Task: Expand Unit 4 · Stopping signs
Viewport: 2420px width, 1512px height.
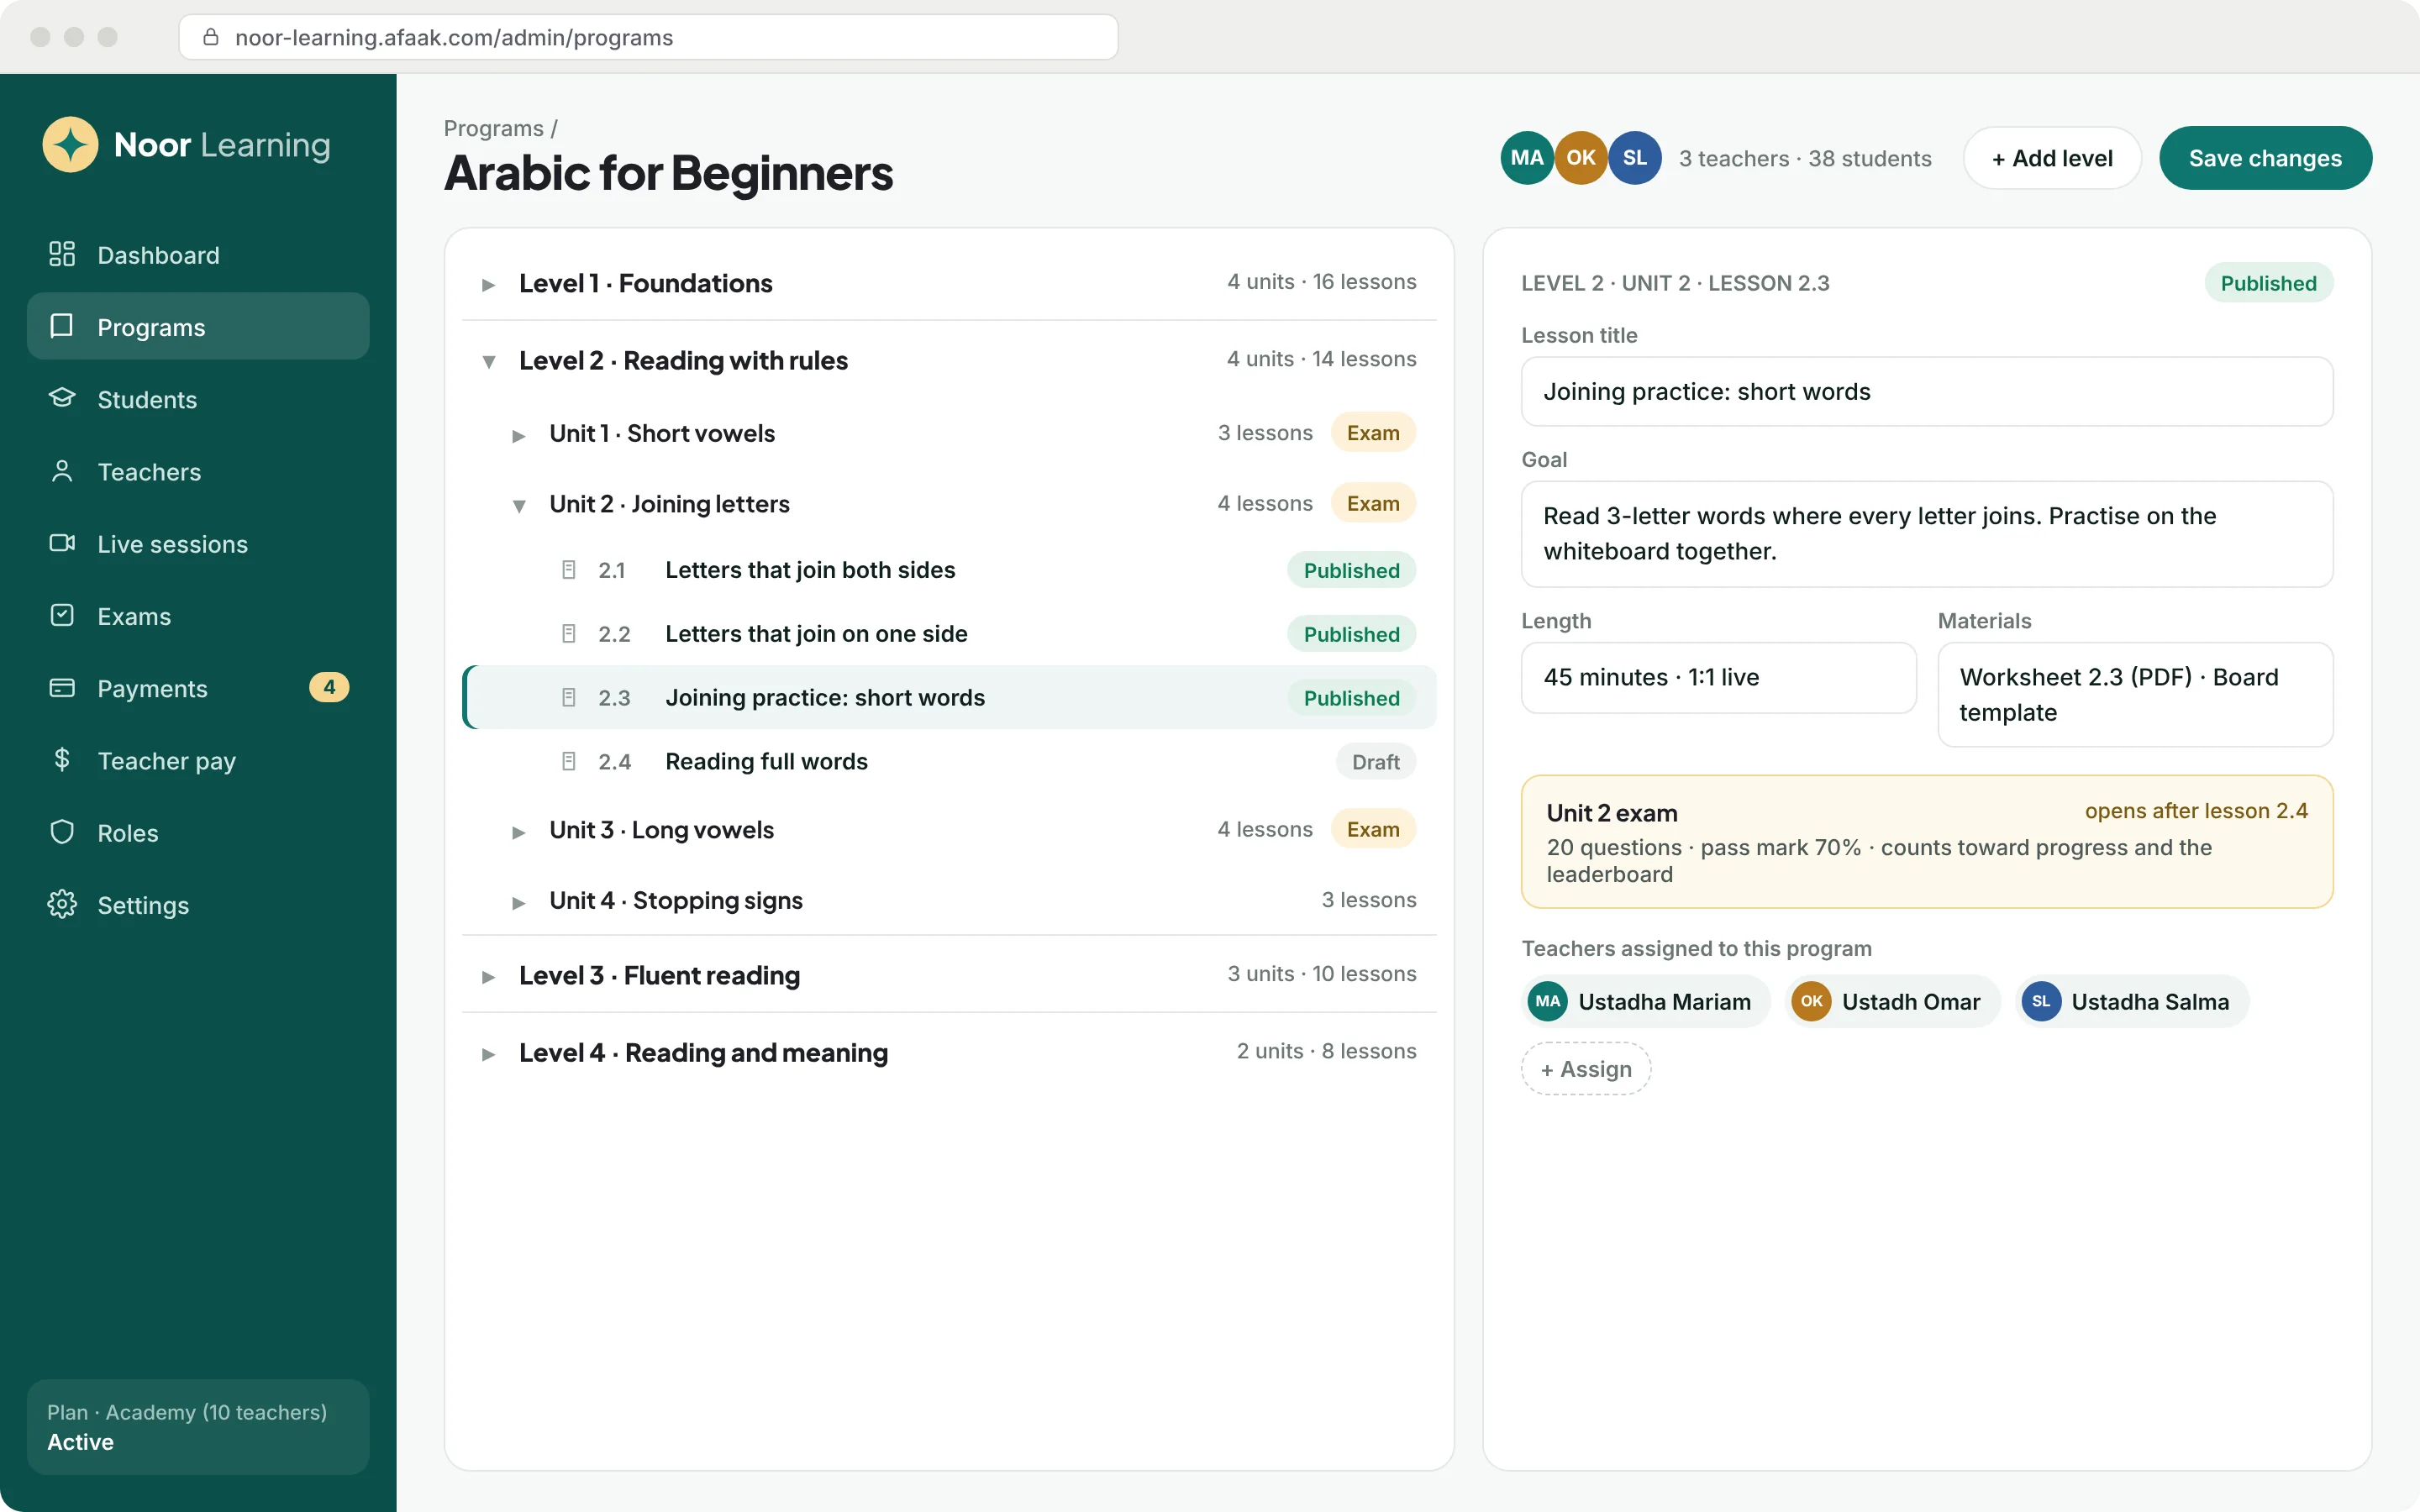Action: [518, 903]
